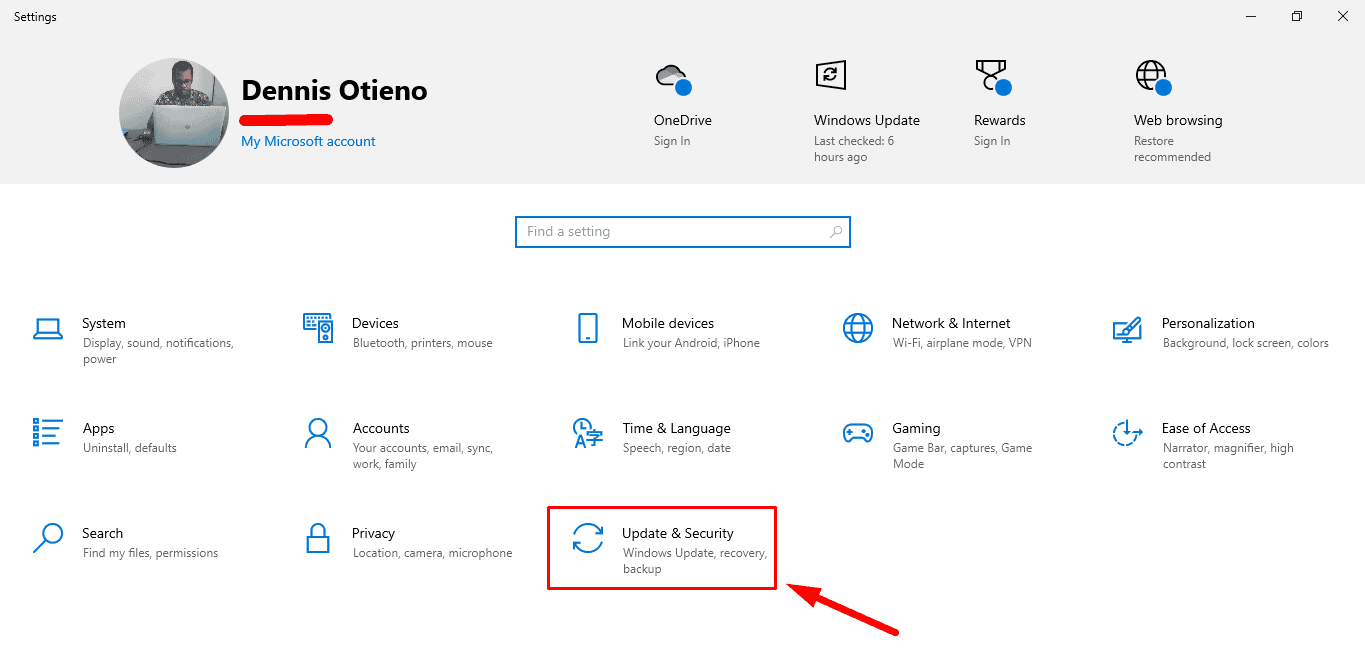The width and height of the screenshot is (1365, 665).
Task: Open the Personalization paintbrush icon
Action: [1127, 328]
